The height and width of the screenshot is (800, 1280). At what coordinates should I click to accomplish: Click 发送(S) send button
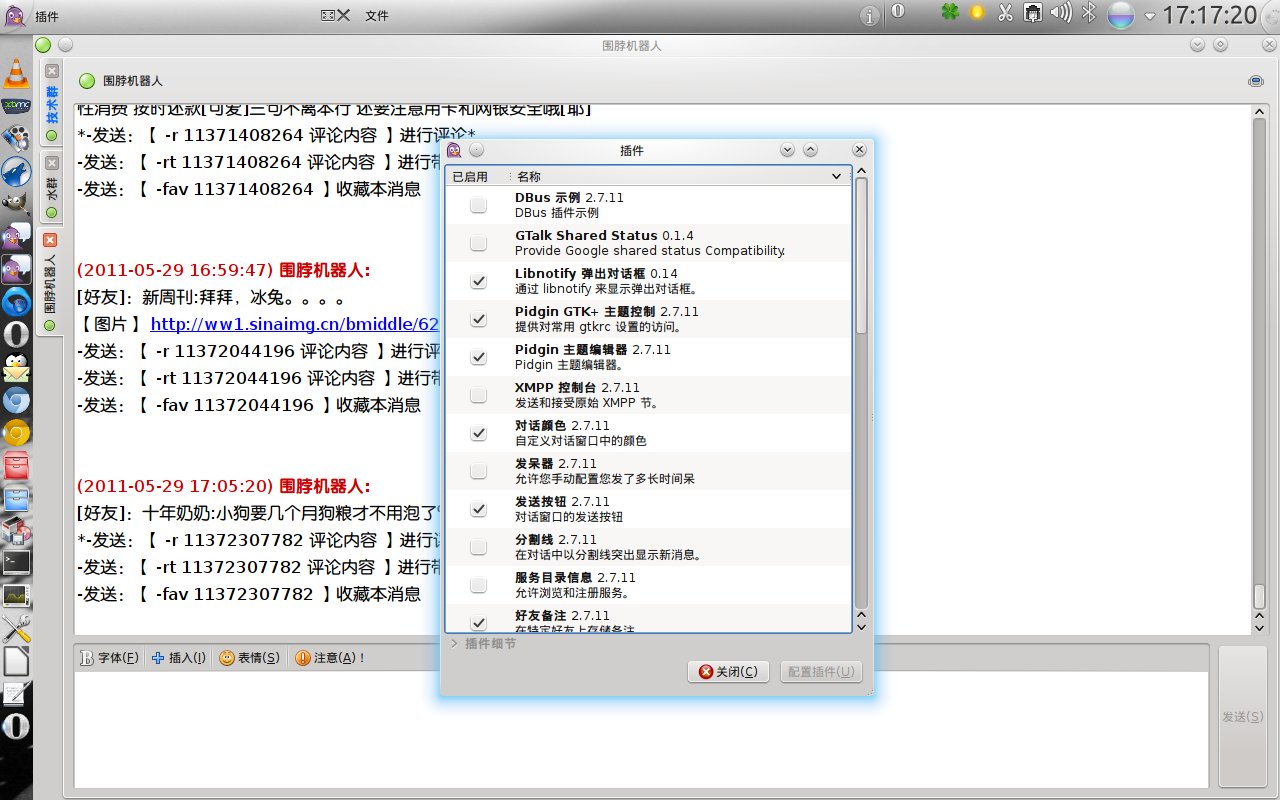1242,717
